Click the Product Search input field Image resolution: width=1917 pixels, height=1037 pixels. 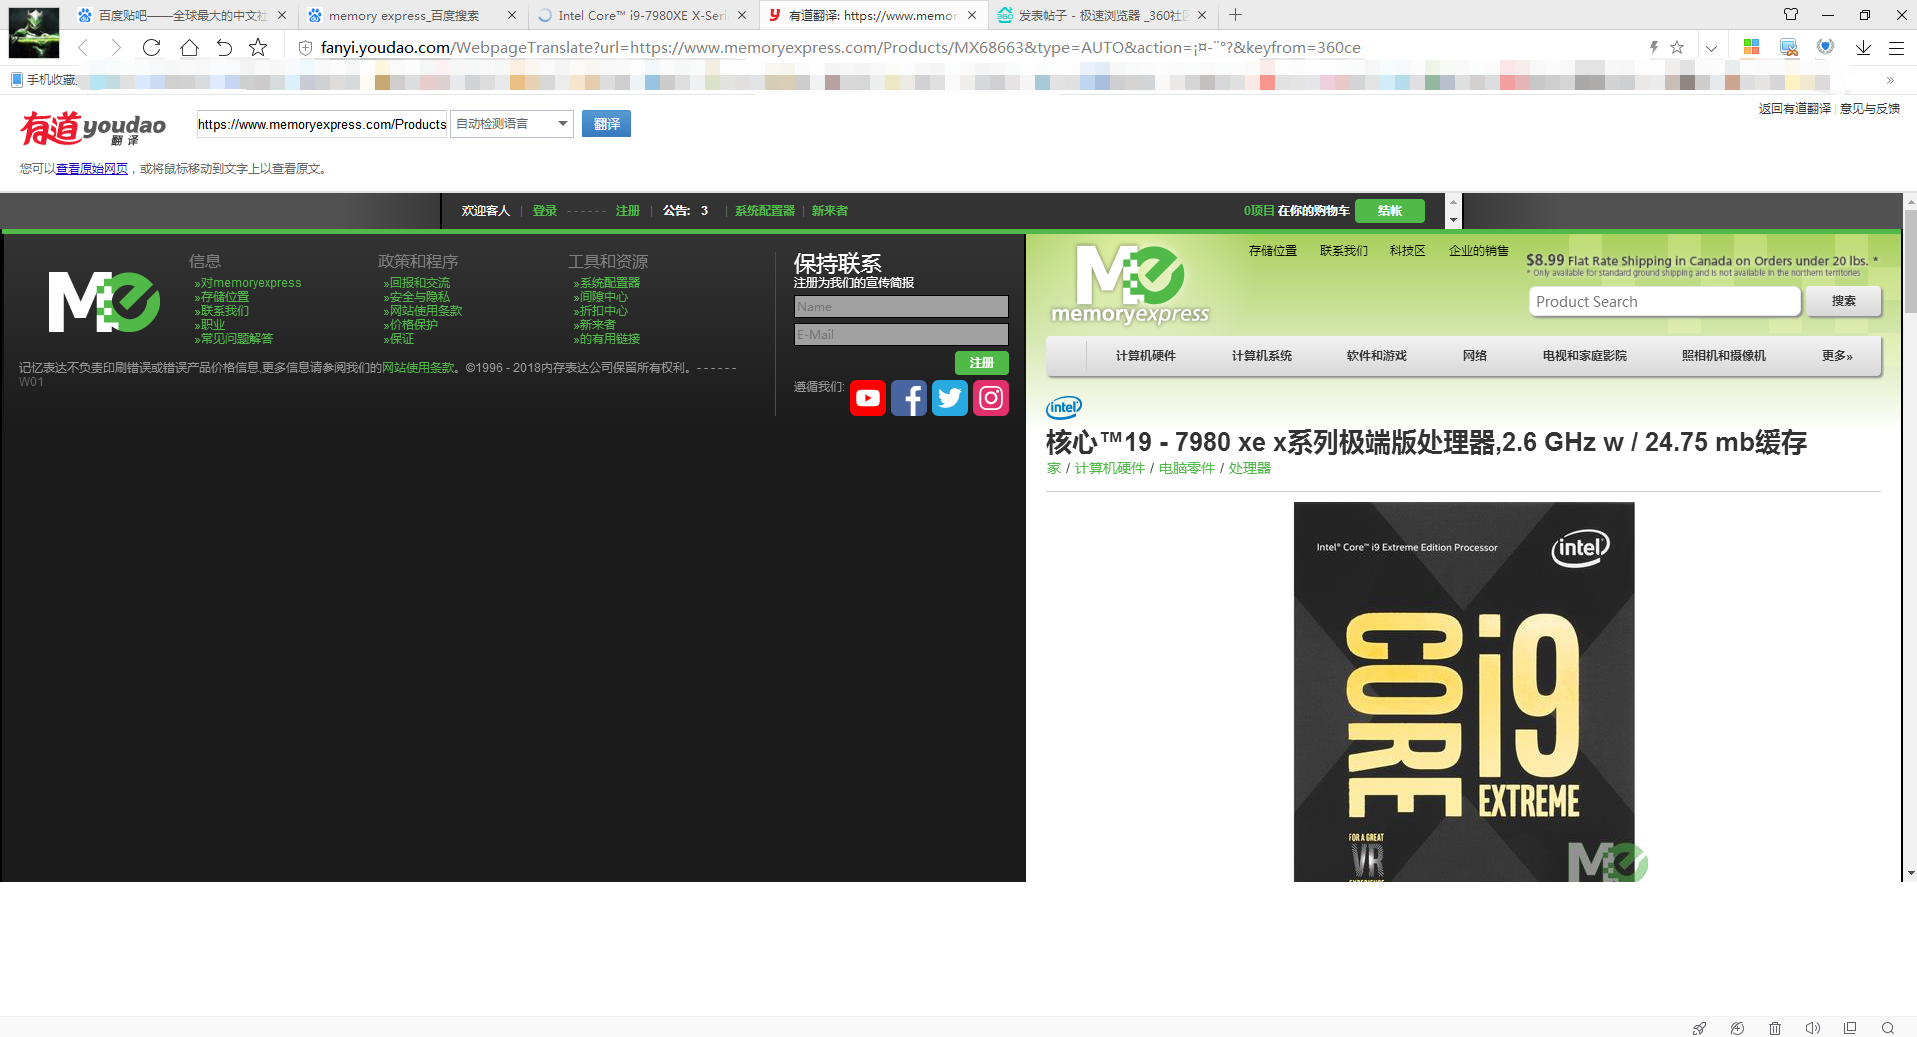pyautogui.click(x=1665, y=302)
